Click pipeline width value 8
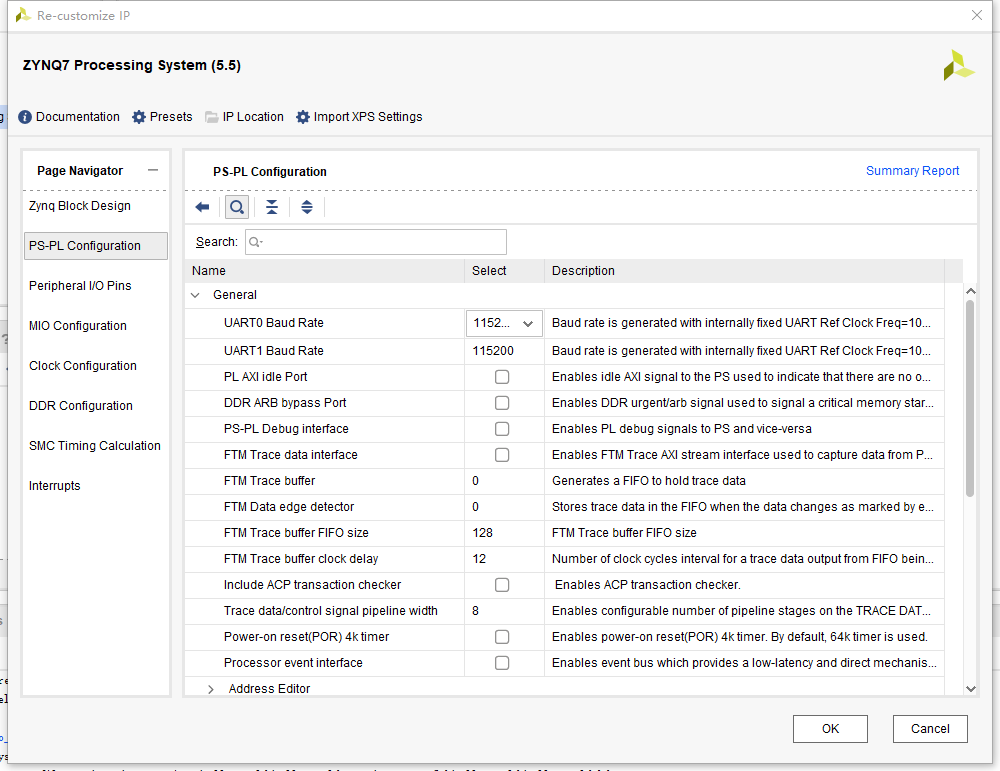 pos(475,612)
